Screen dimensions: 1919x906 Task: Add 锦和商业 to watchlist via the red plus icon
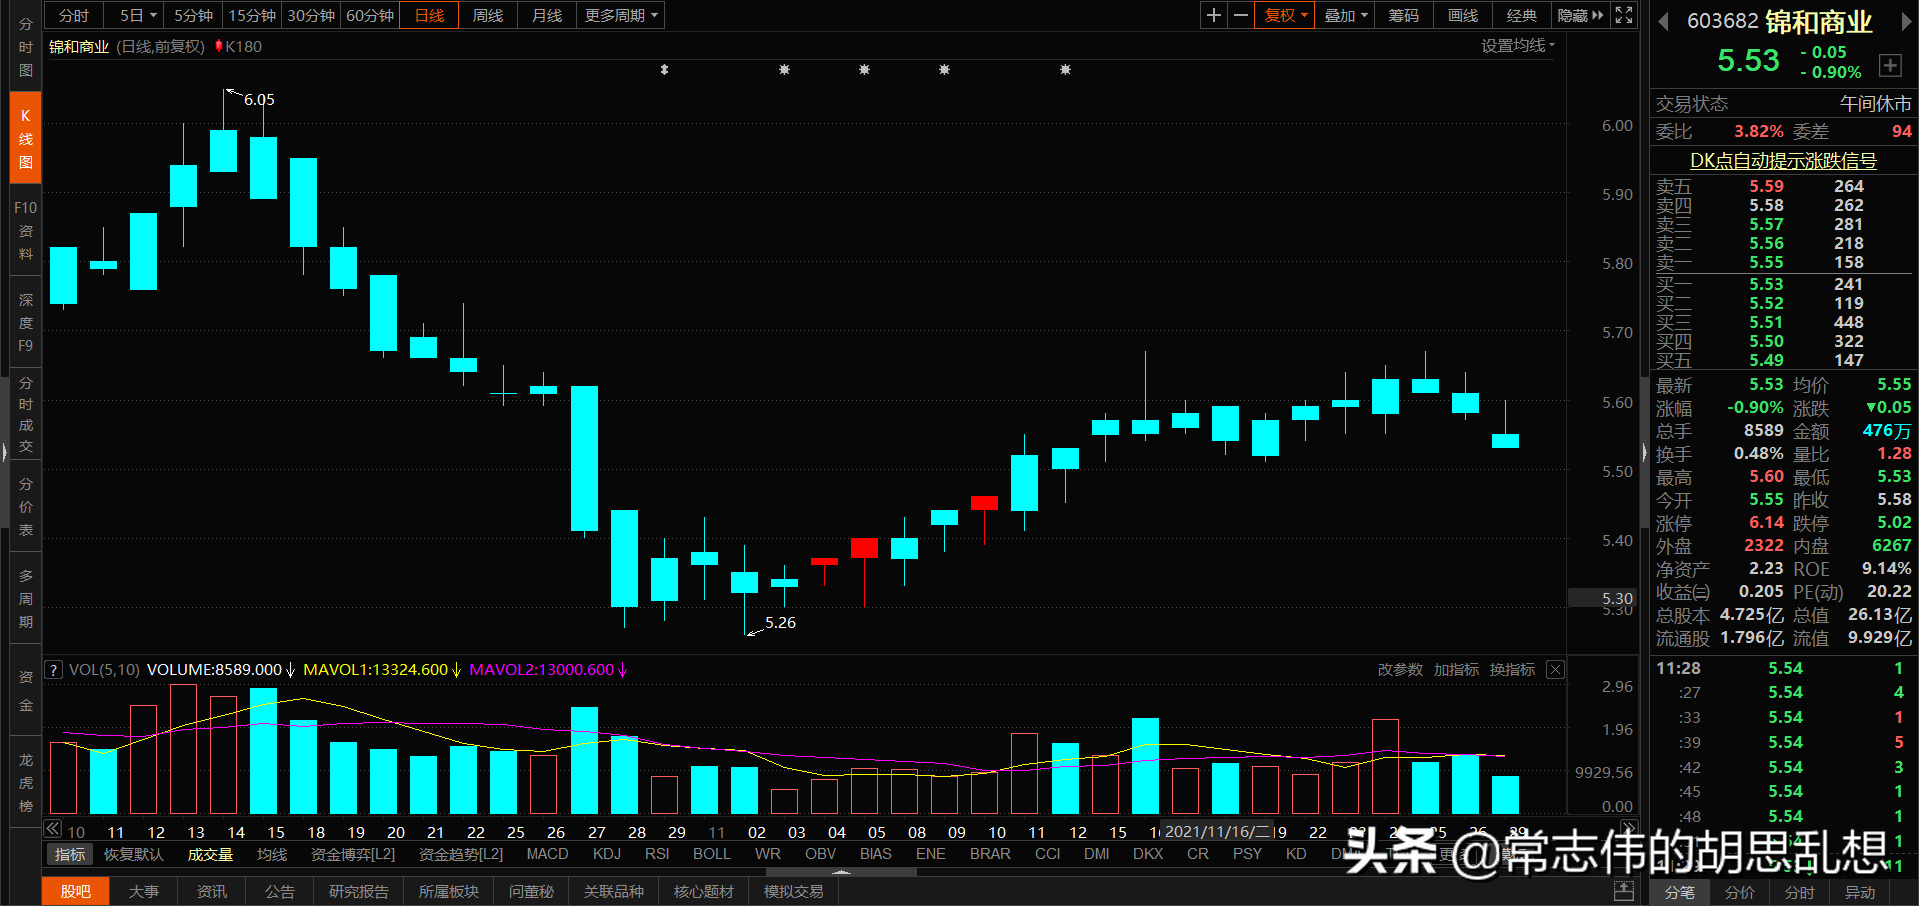click(x=1890, y=65)
